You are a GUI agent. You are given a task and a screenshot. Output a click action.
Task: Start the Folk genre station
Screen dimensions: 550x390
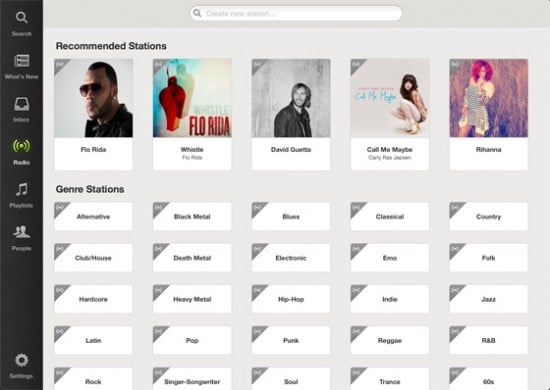tap(489, 258)
